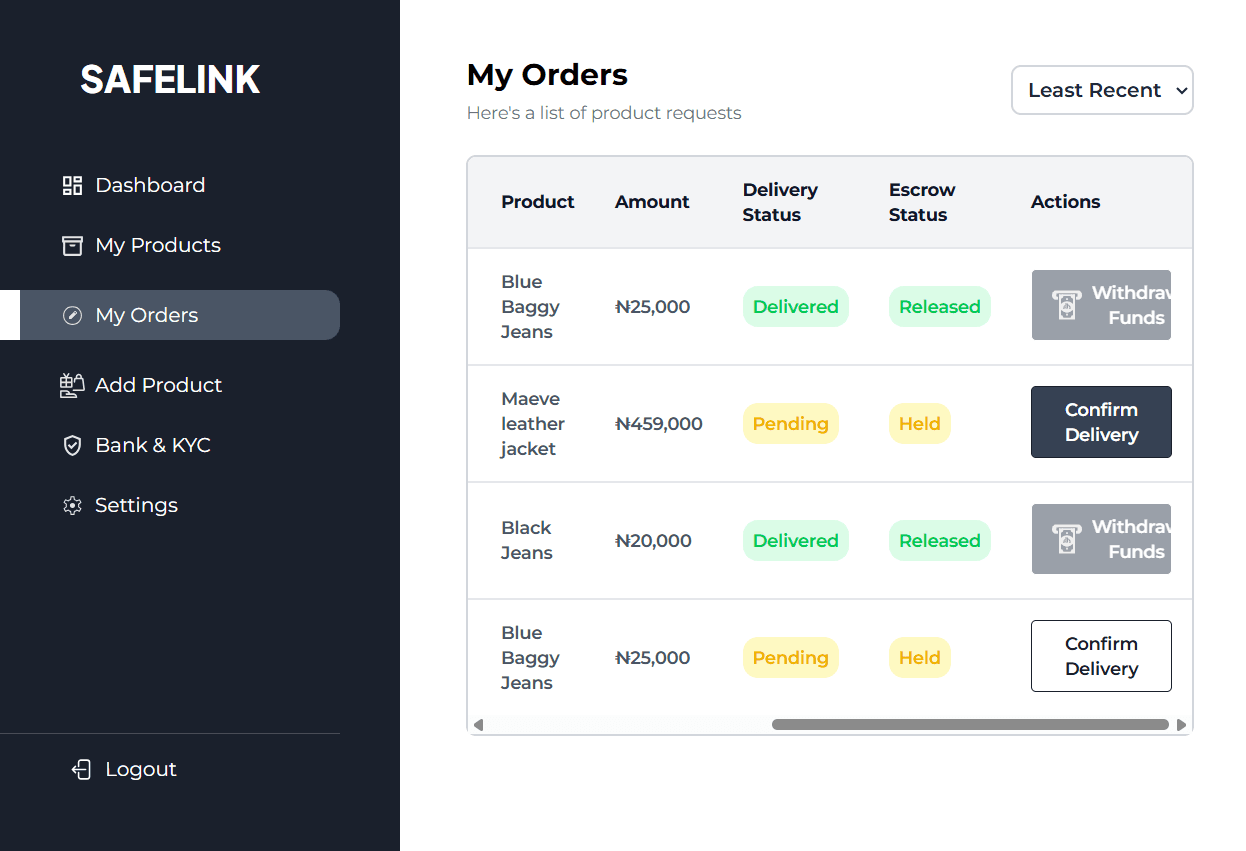
Task: Click the SAFELINK logo
Action: point(170,80)
